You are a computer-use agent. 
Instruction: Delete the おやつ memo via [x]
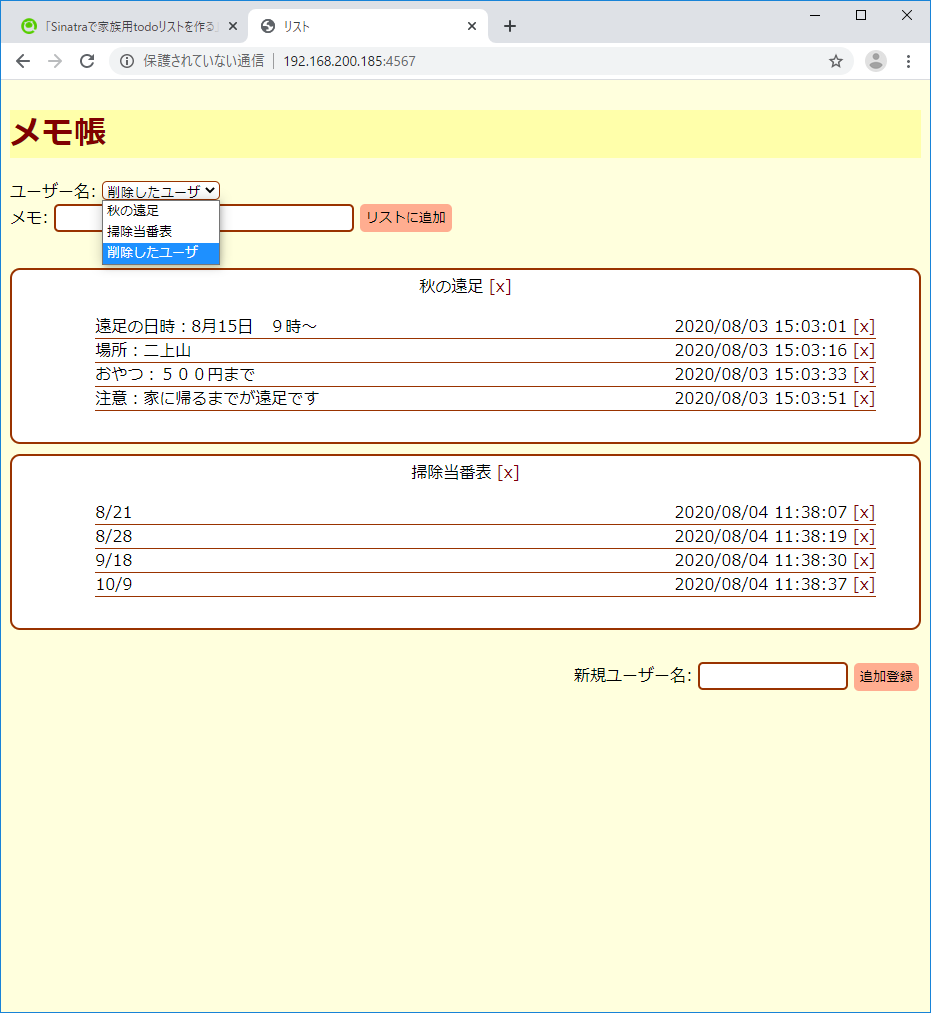(x=864, y=374)
